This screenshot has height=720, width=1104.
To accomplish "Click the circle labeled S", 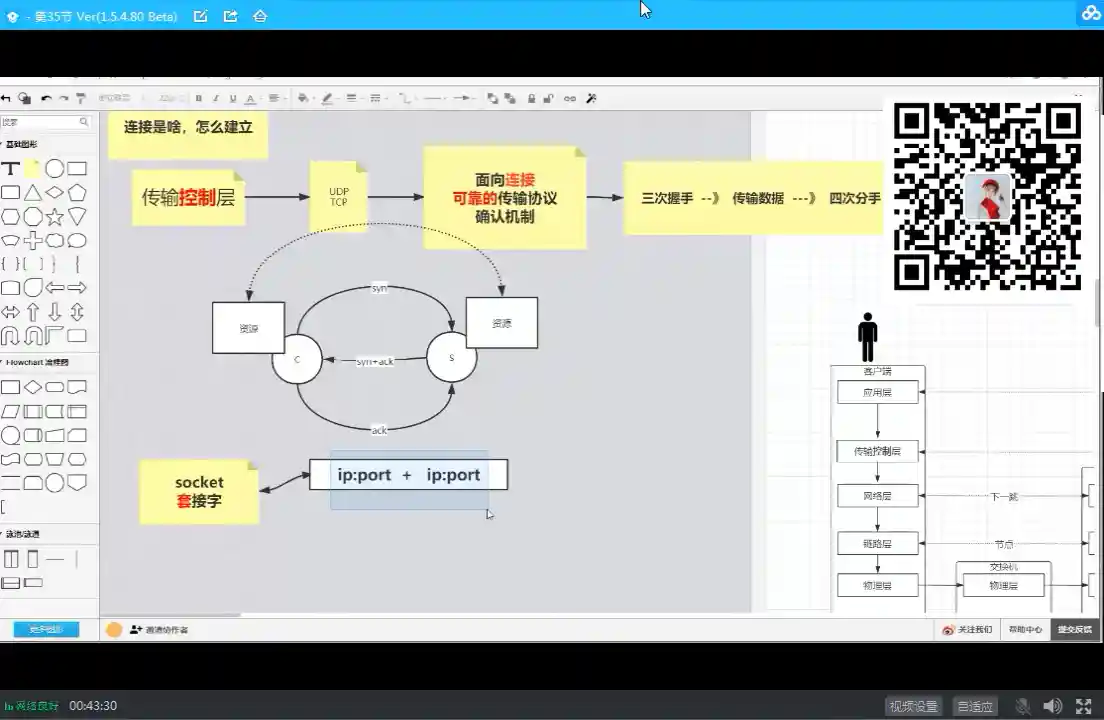I will pyautogui.click(x=451, y=358).
